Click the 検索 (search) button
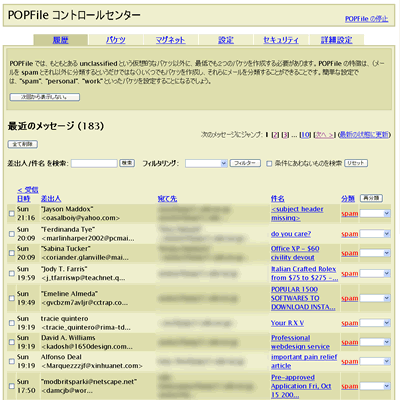 [127, 163]
